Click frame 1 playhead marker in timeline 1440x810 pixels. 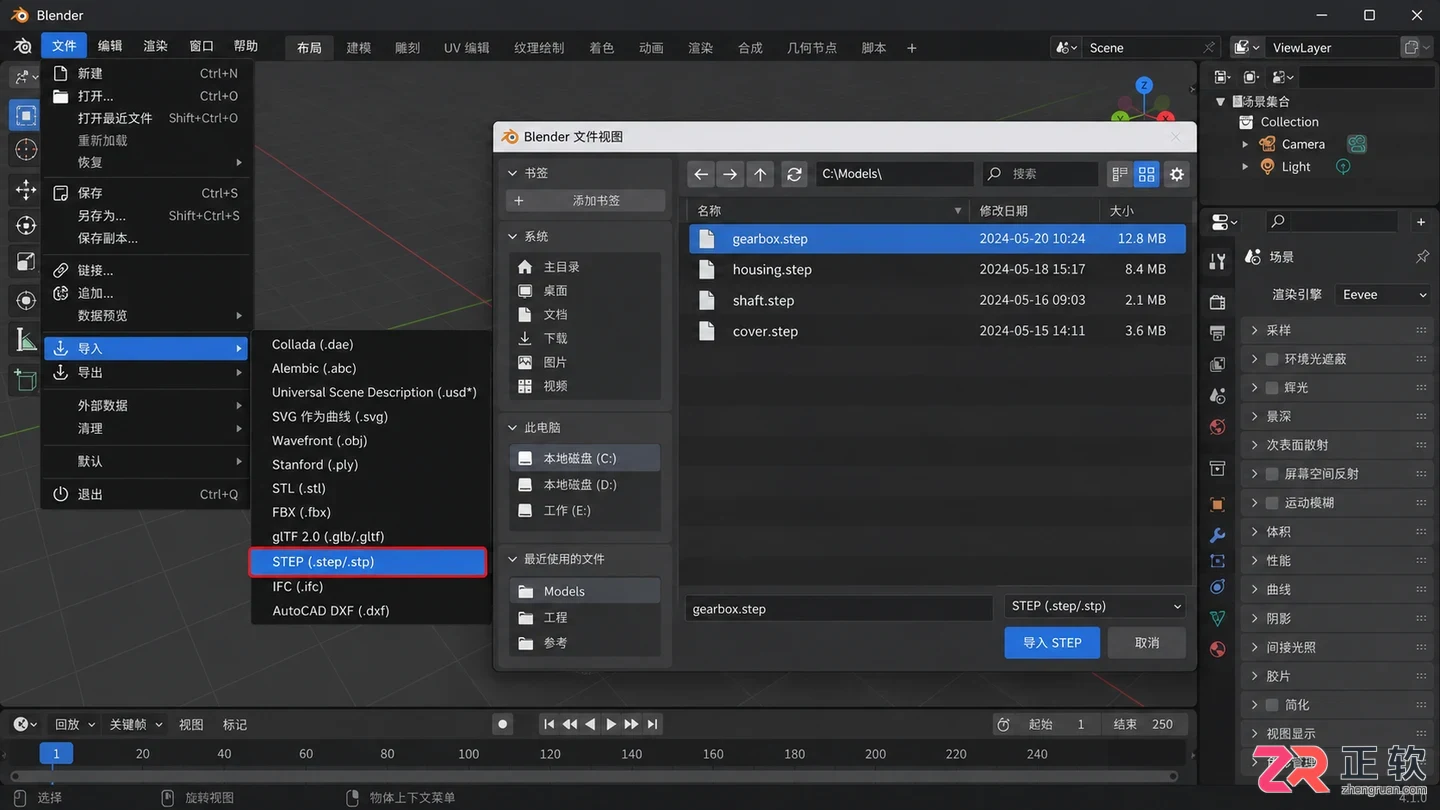click(x=56, y=754)
